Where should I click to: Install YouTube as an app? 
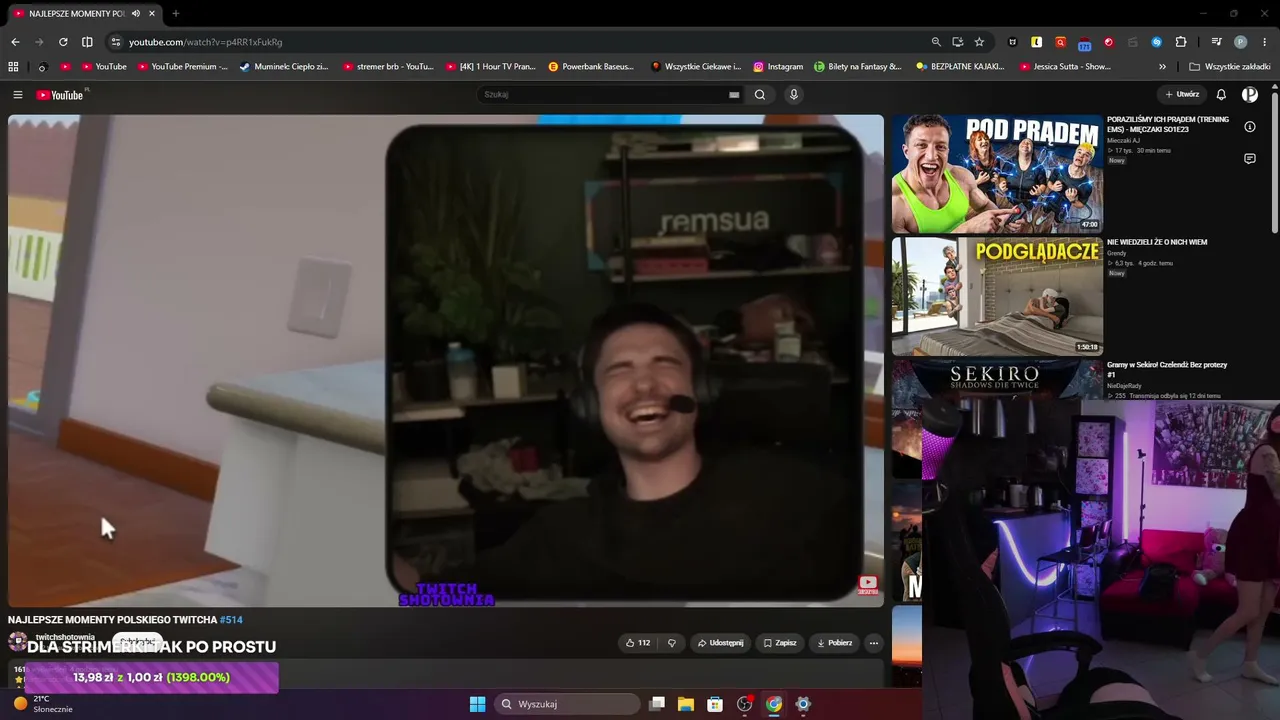[x=957, y=42]
